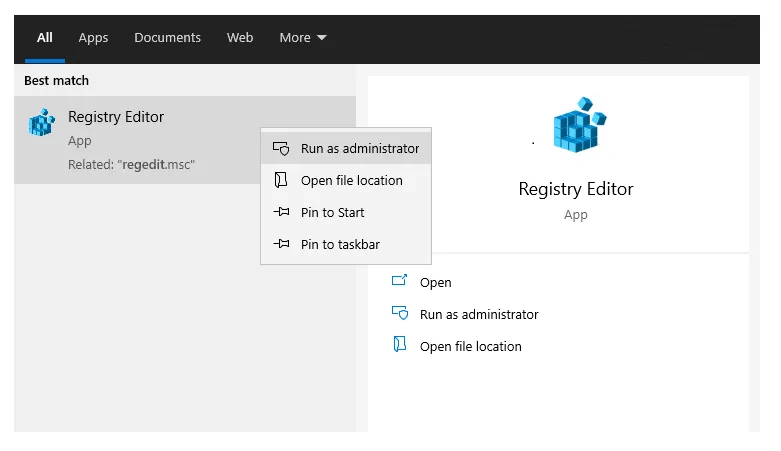Switch to the All search tab
781x451 pixels.
click(44, 38)
